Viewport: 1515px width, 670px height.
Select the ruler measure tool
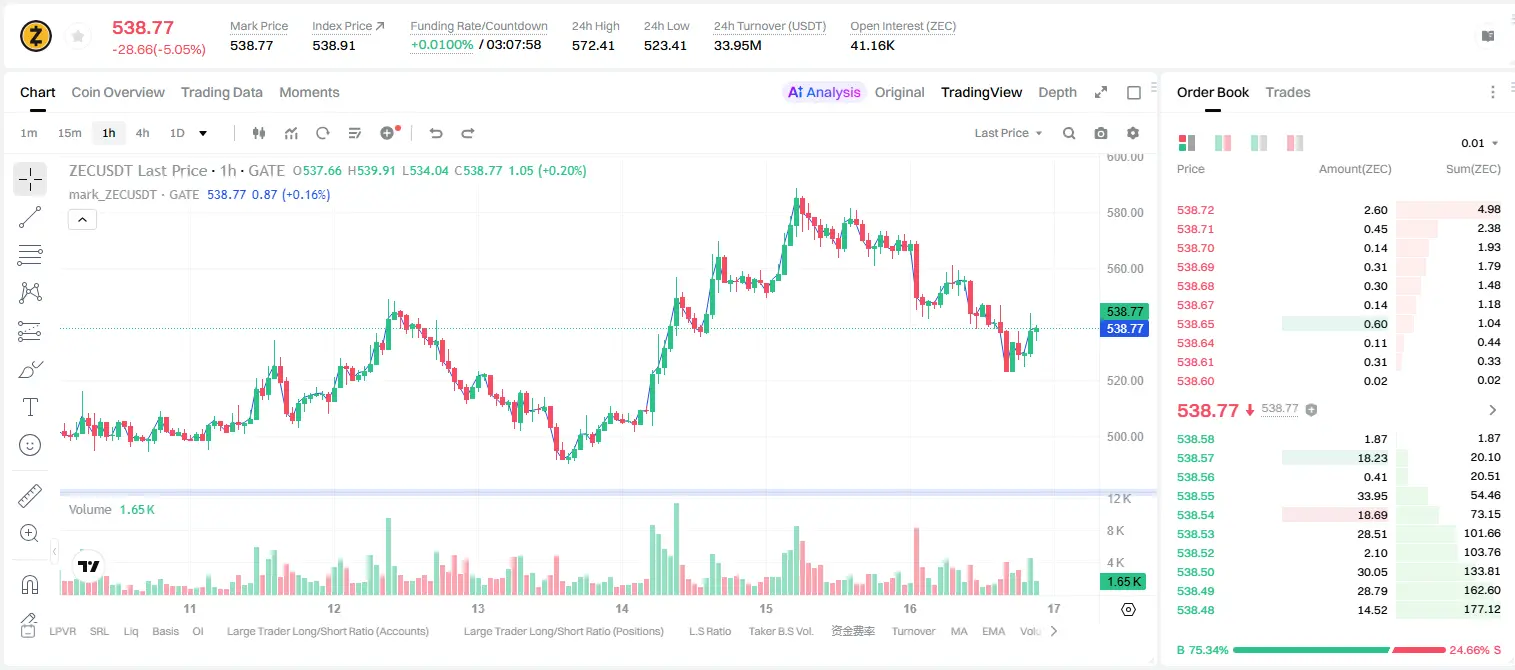tap(30, 496)
